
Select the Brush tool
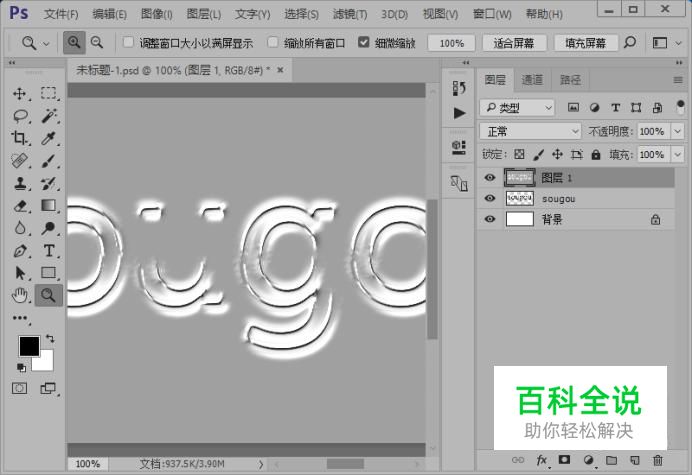49,161
